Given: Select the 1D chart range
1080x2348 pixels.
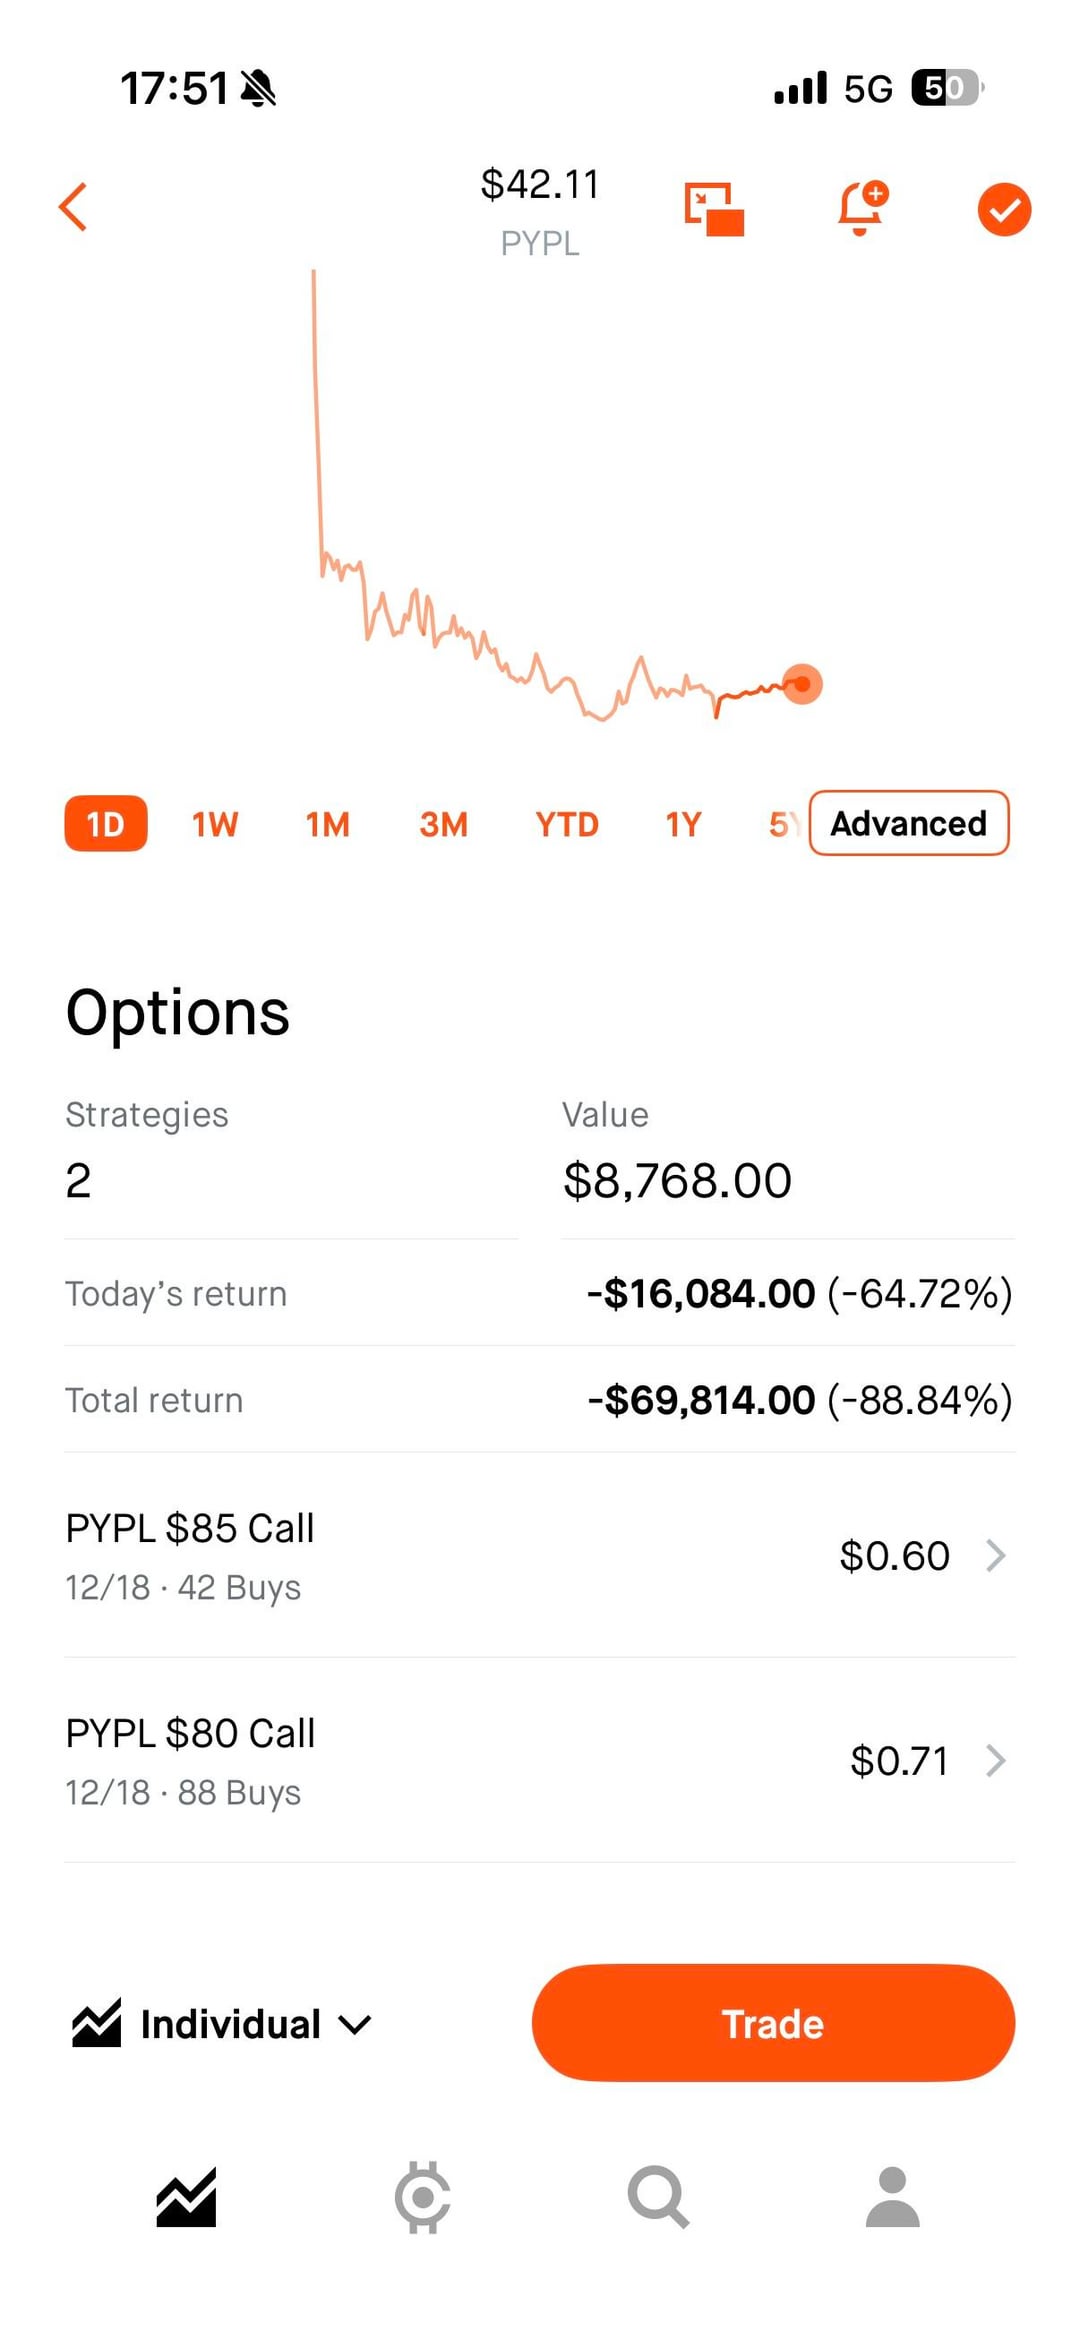Looking at the screenshot, I should click(106, 824).
